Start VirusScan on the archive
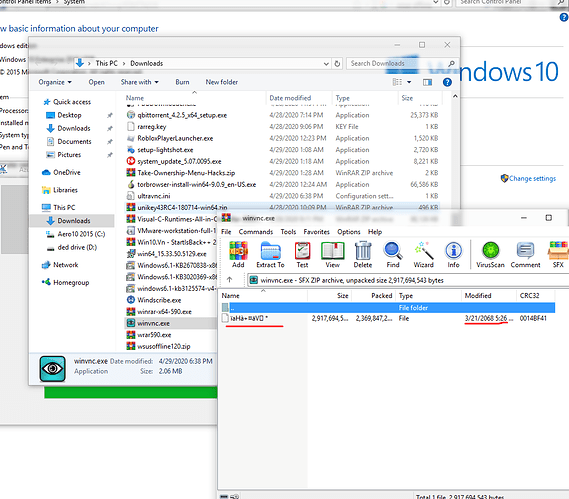 point(490,255)
